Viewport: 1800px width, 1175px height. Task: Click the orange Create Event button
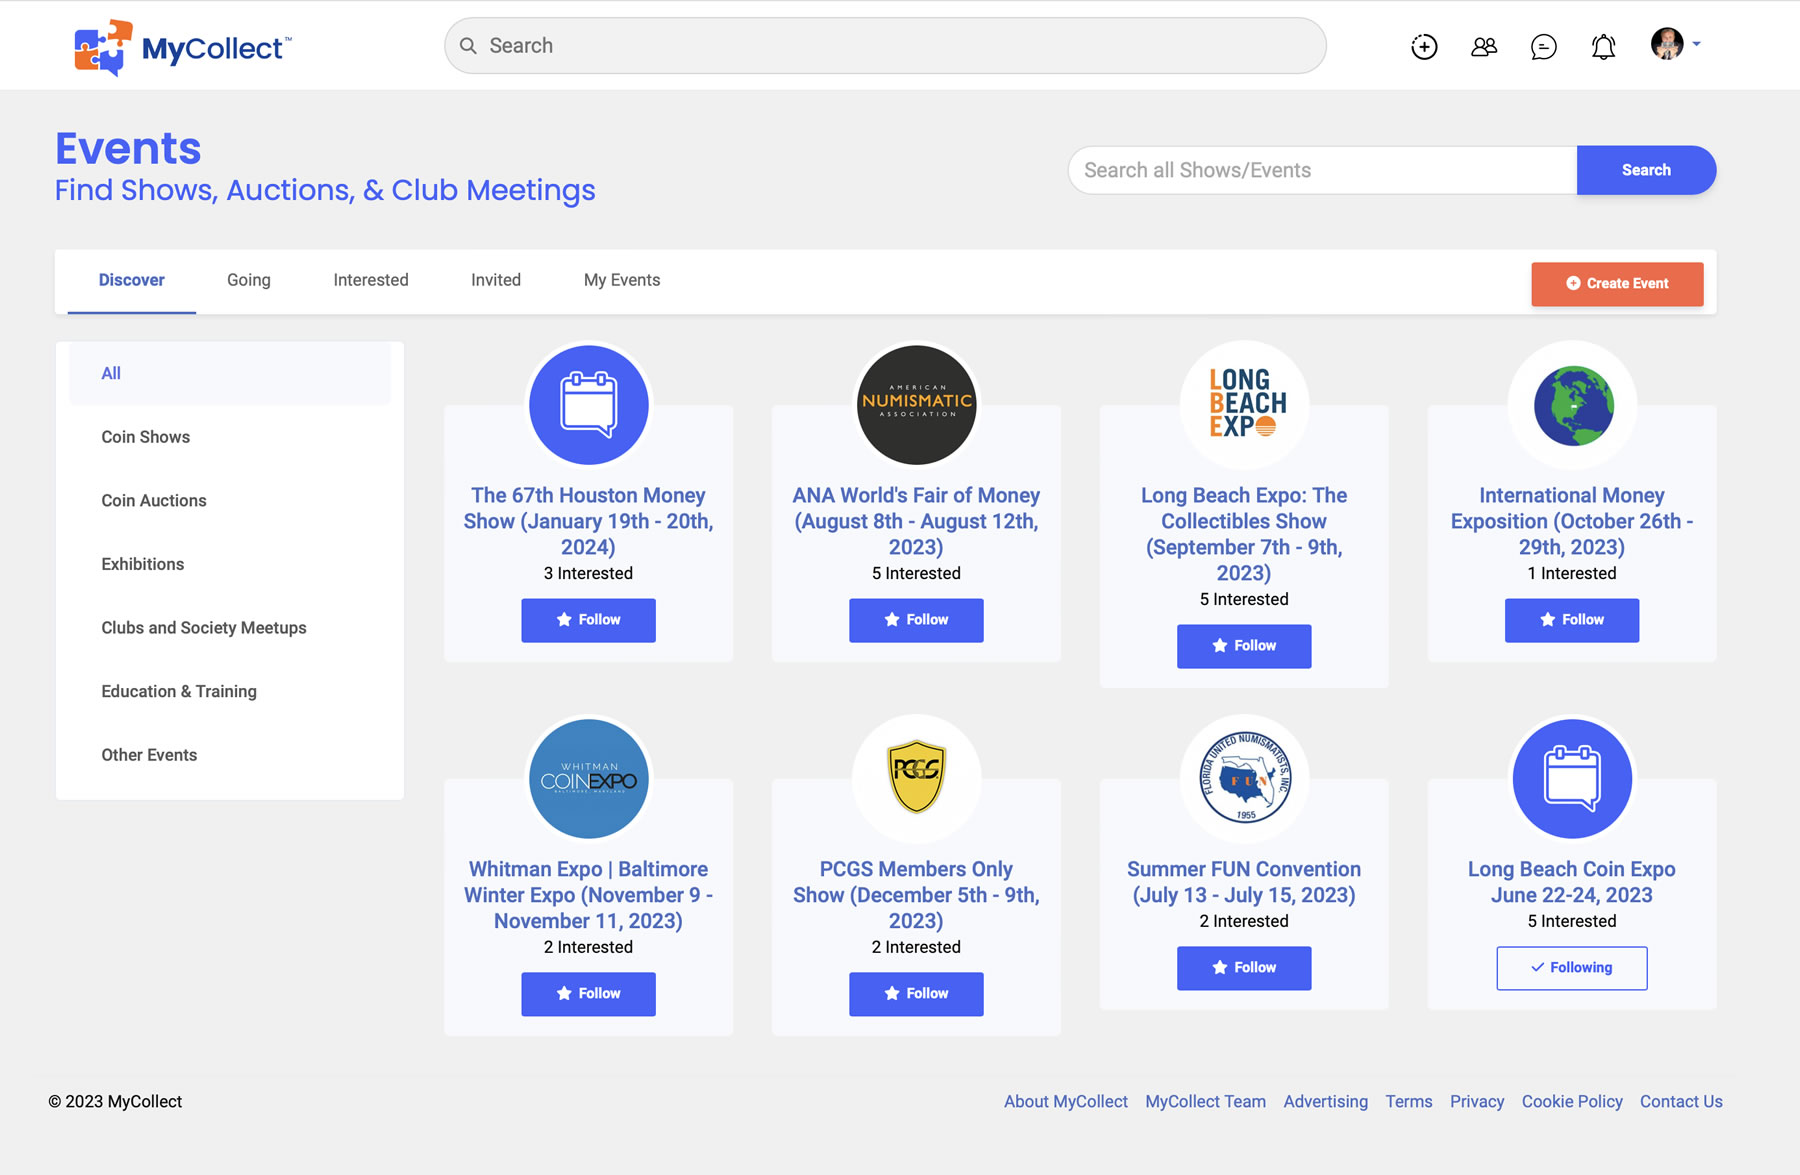pyautogui.click(x=1616, y=283)
